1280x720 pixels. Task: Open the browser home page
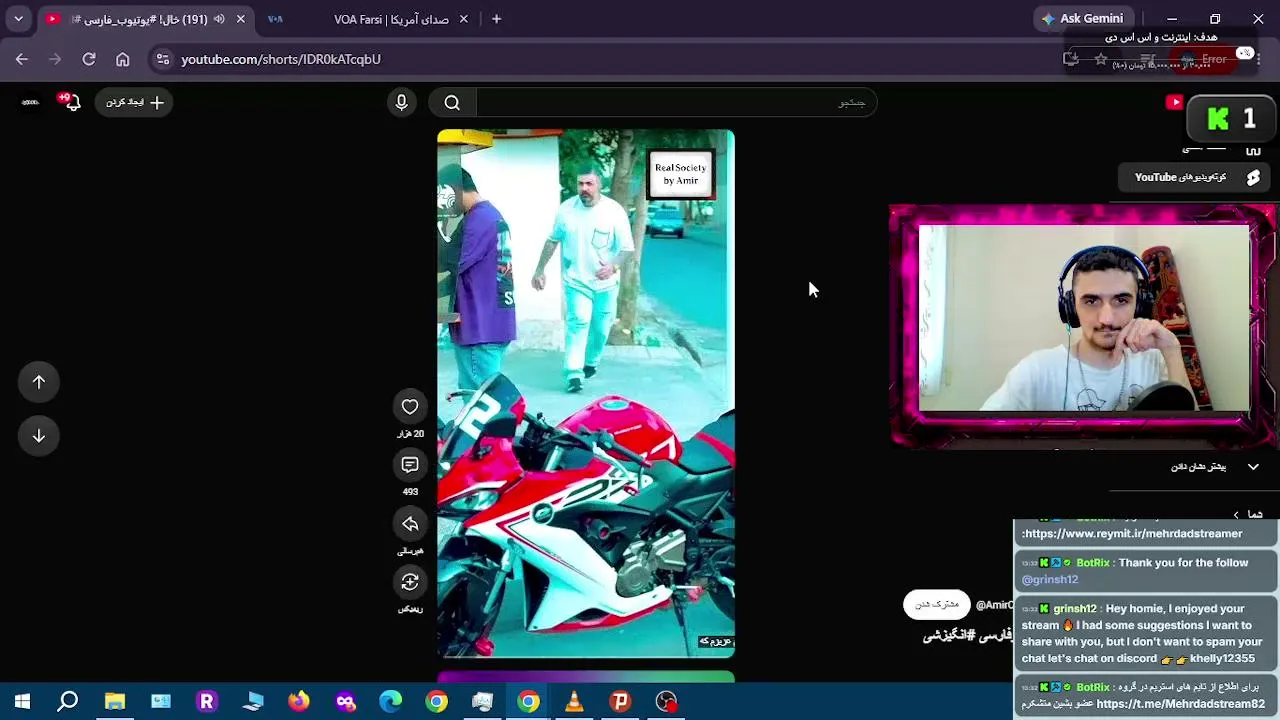[123, 59]
